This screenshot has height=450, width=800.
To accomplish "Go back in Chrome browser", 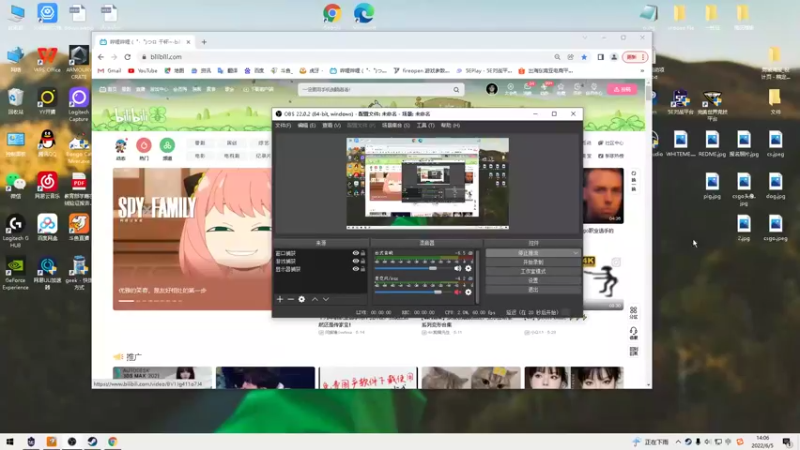I will [x=101, y=57].
